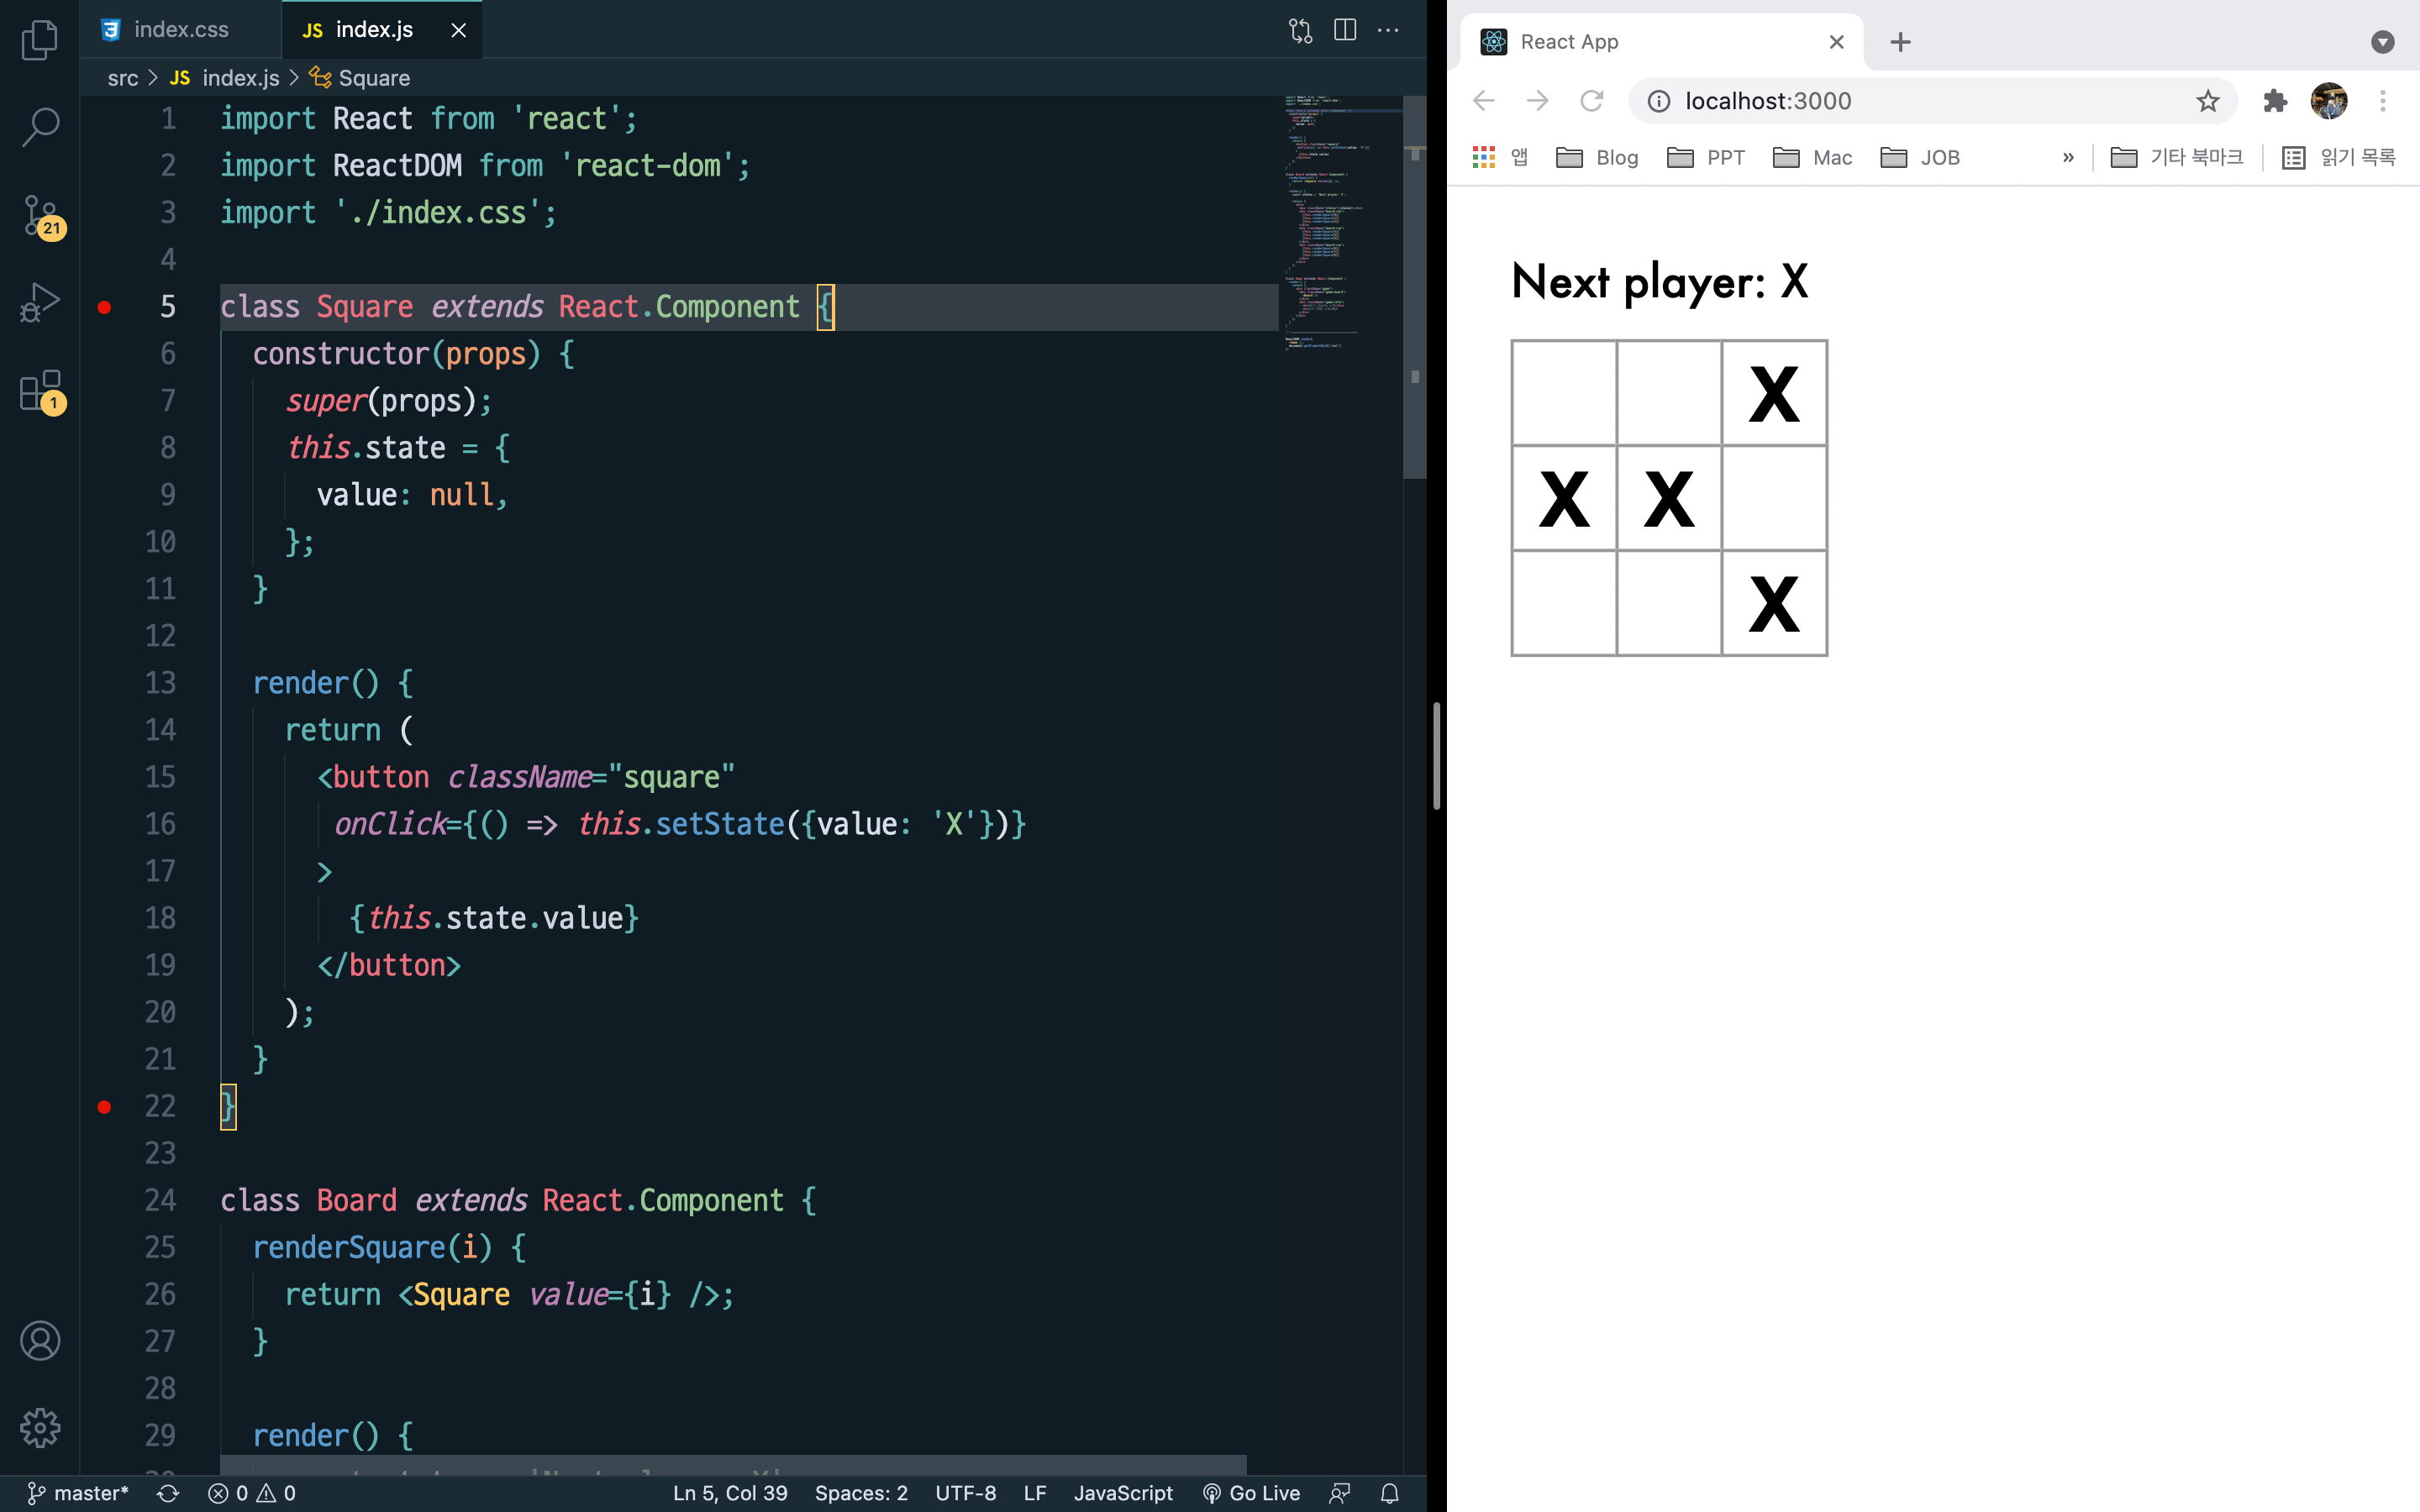This screenshot has width=2420, height=1512.
Task: Open the Extensions view
Action: [x=40, y=390]
